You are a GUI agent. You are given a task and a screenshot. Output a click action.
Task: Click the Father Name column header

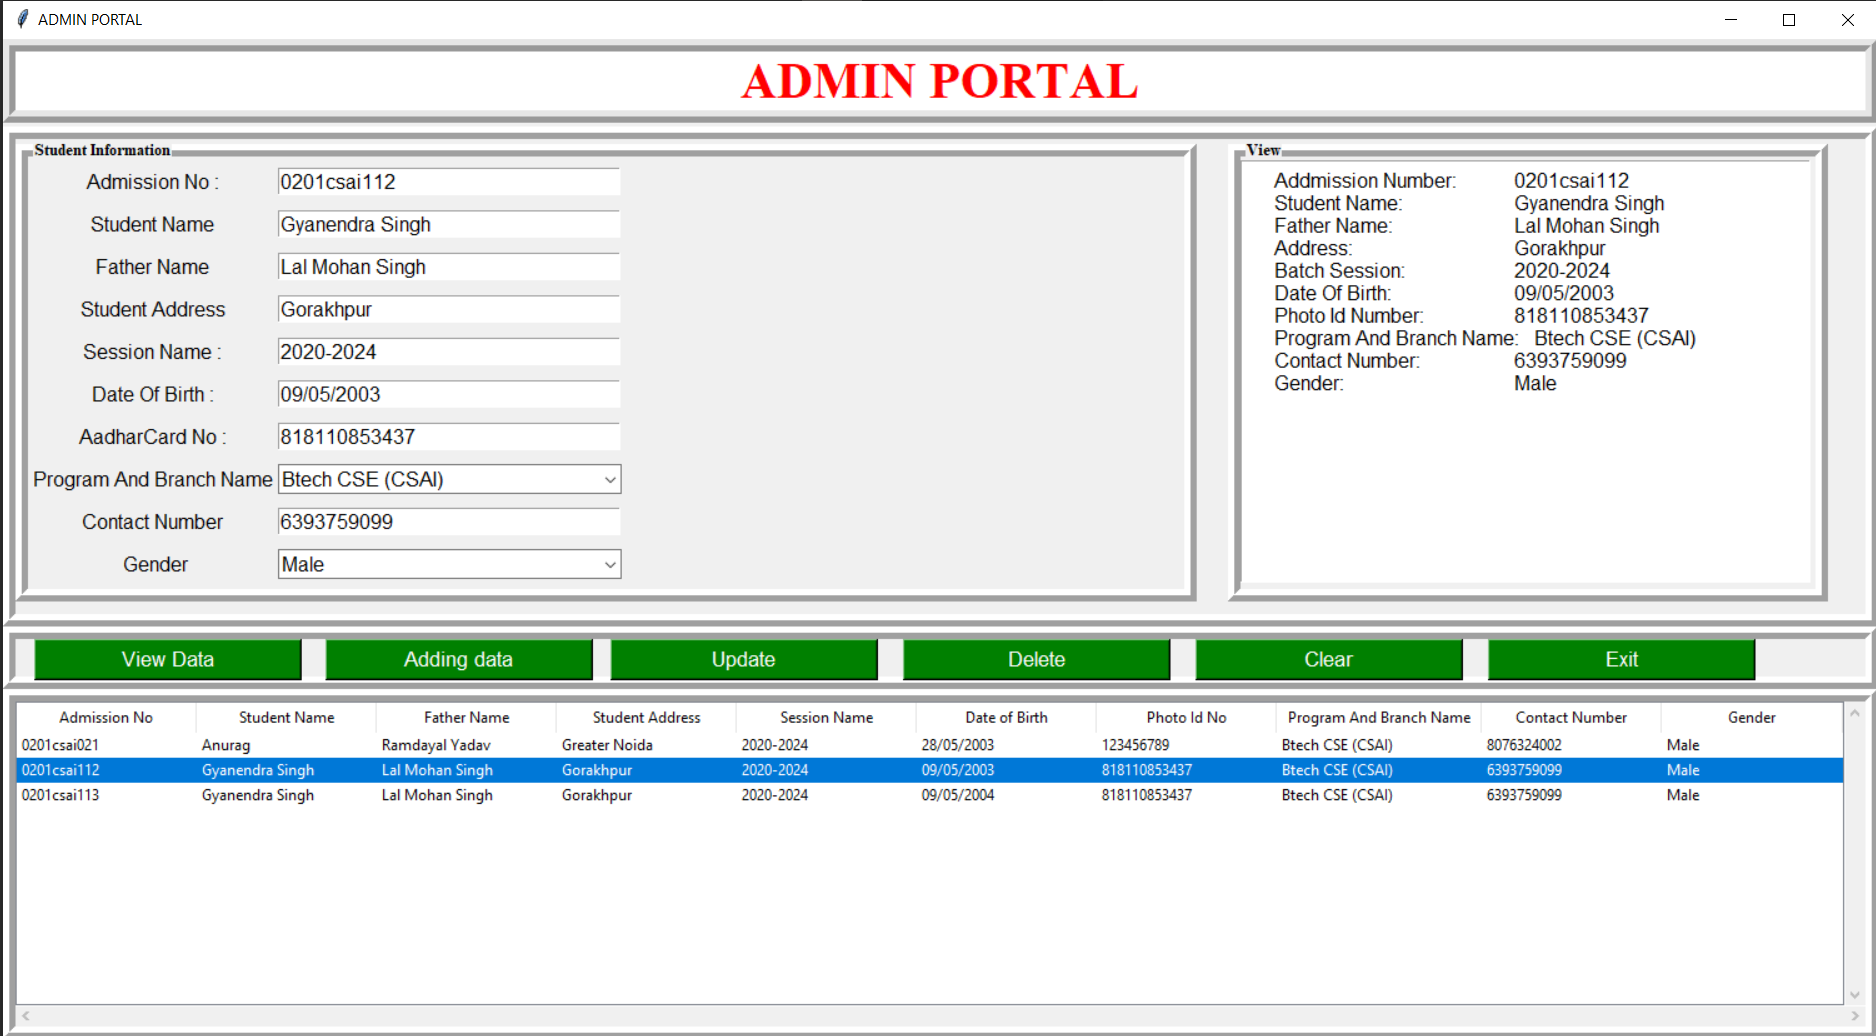coord(466,718)
